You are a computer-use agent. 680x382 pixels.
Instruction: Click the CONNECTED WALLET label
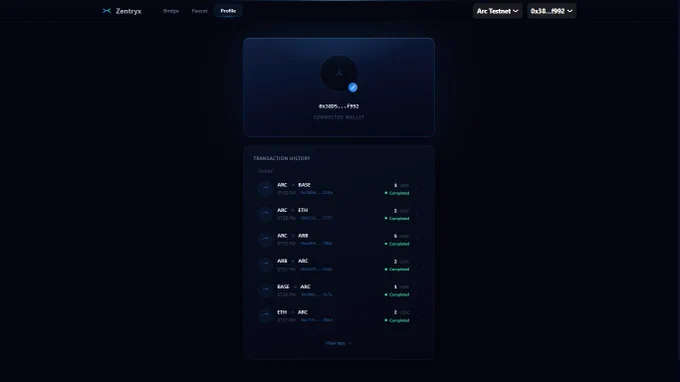(x=339, y=118)
